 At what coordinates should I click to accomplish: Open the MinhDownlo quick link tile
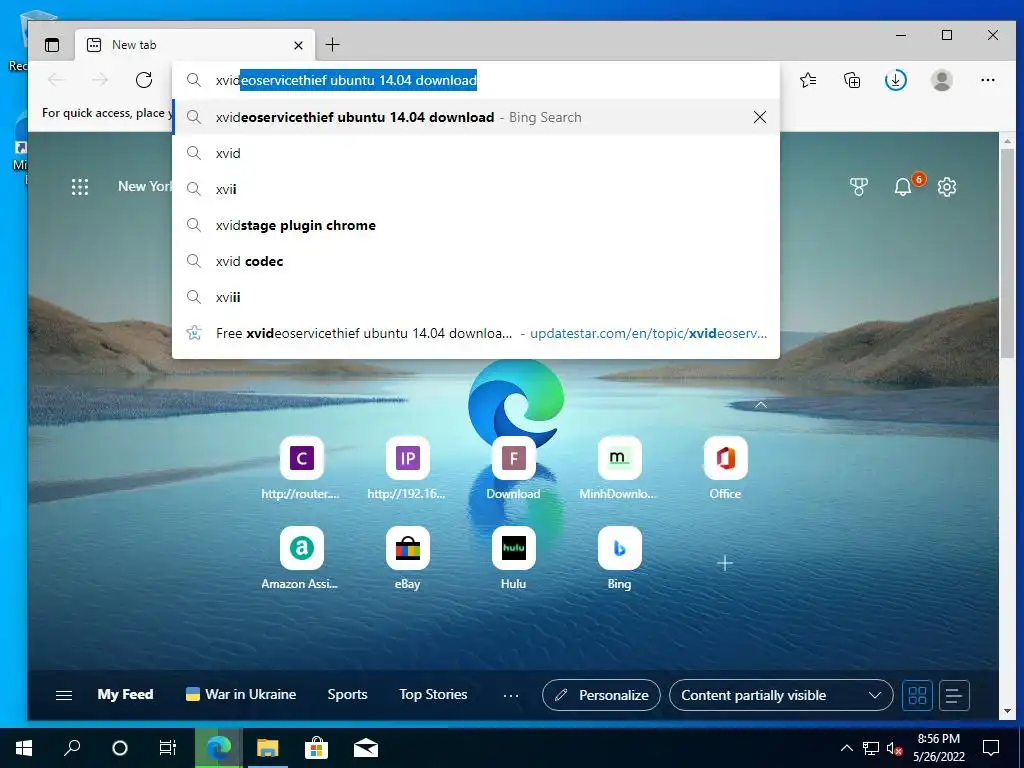pyautogui.click(x=619, y=468)
